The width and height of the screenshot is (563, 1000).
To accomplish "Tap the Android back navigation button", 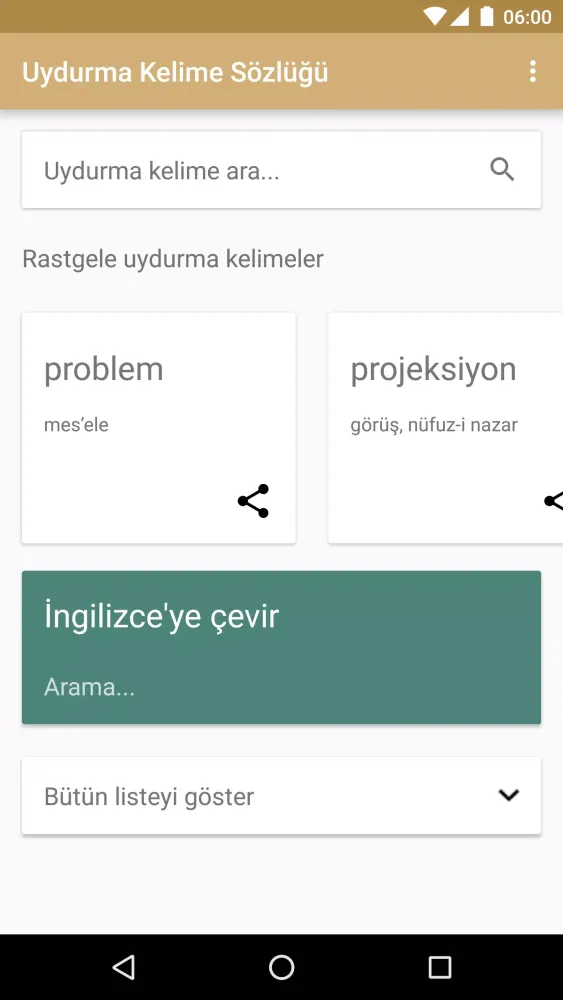I will point(124,967).
